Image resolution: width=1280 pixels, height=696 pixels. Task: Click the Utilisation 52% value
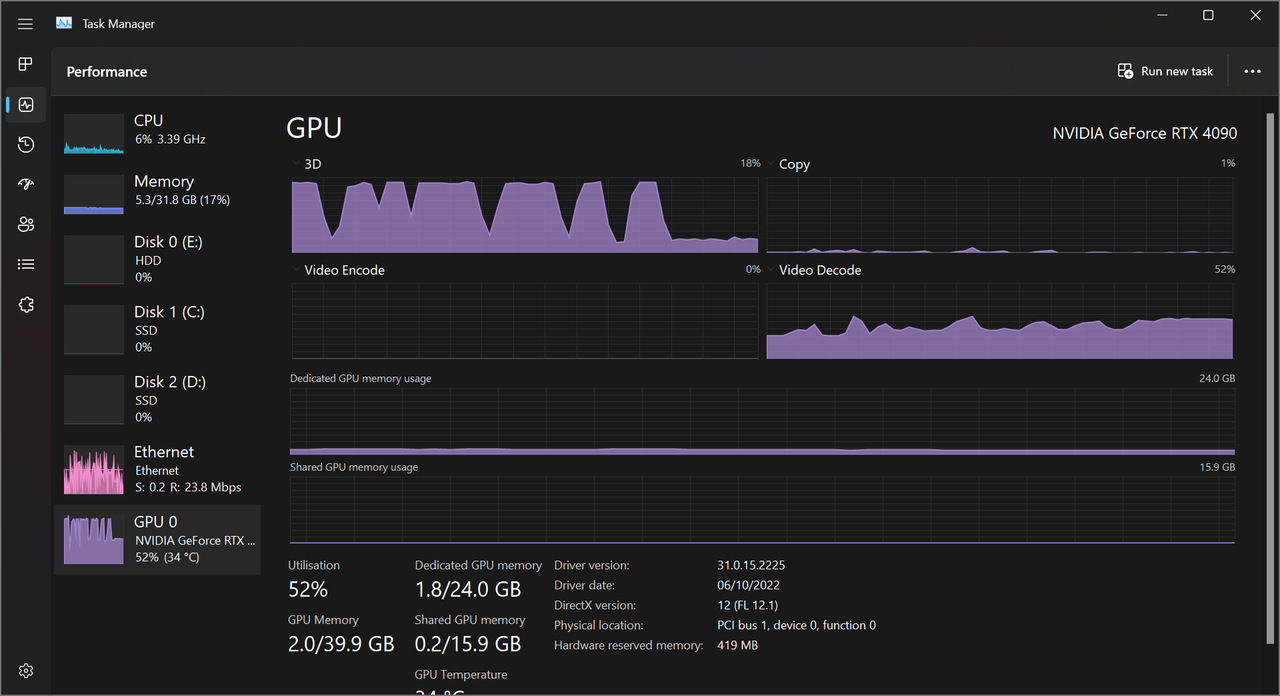point(308,589)
